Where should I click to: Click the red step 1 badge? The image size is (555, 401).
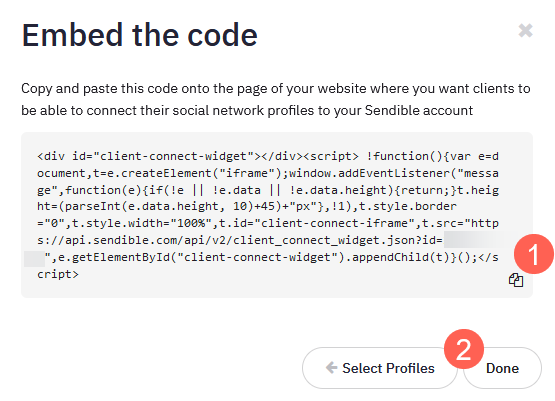[533, 254]
